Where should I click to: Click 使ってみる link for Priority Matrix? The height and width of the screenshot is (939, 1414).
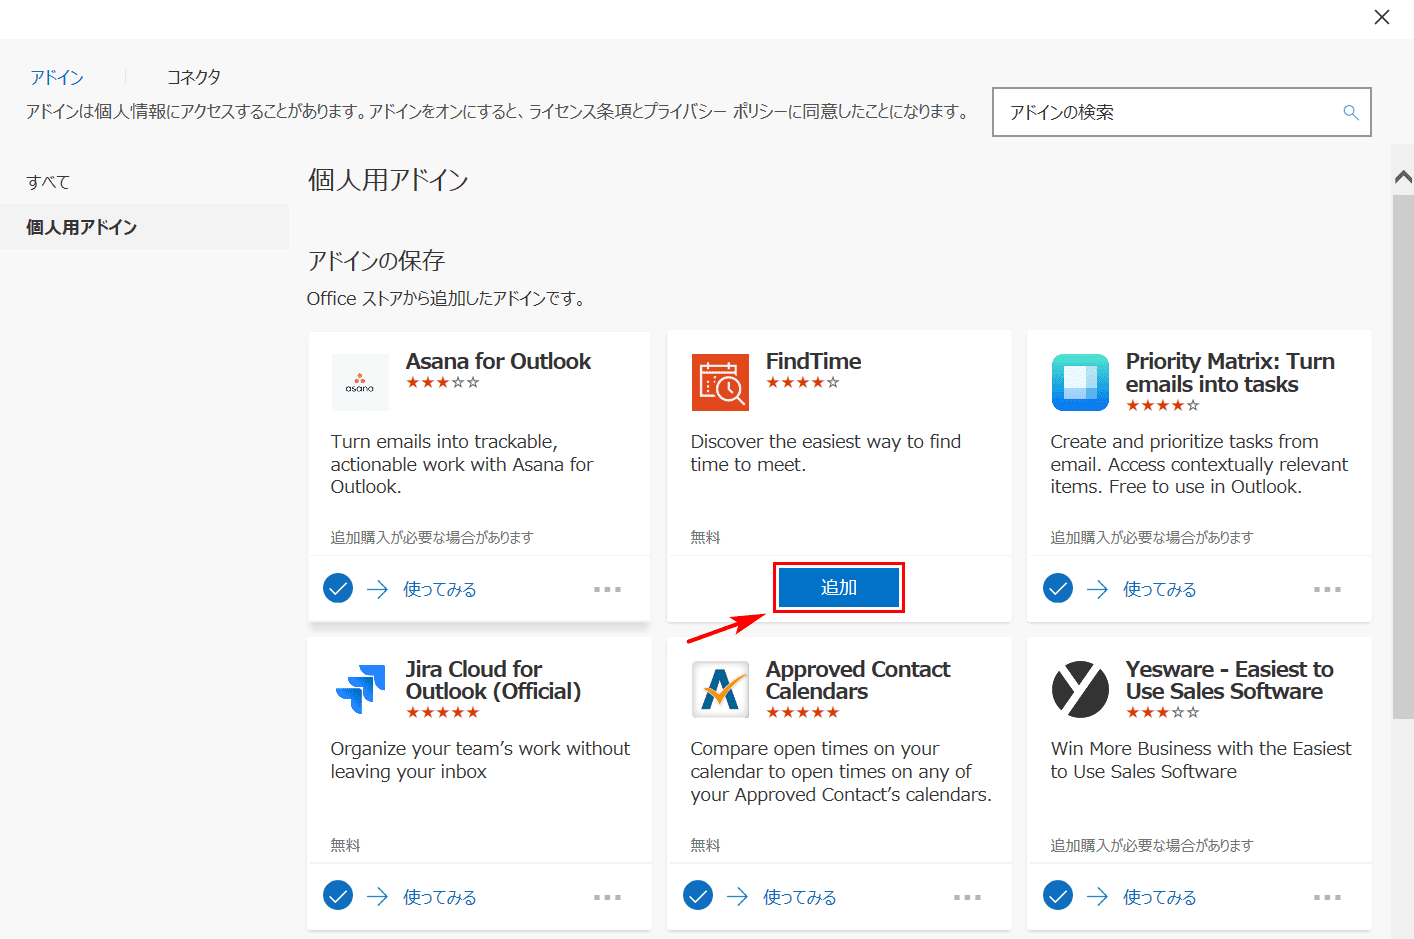click(1160, 589)
